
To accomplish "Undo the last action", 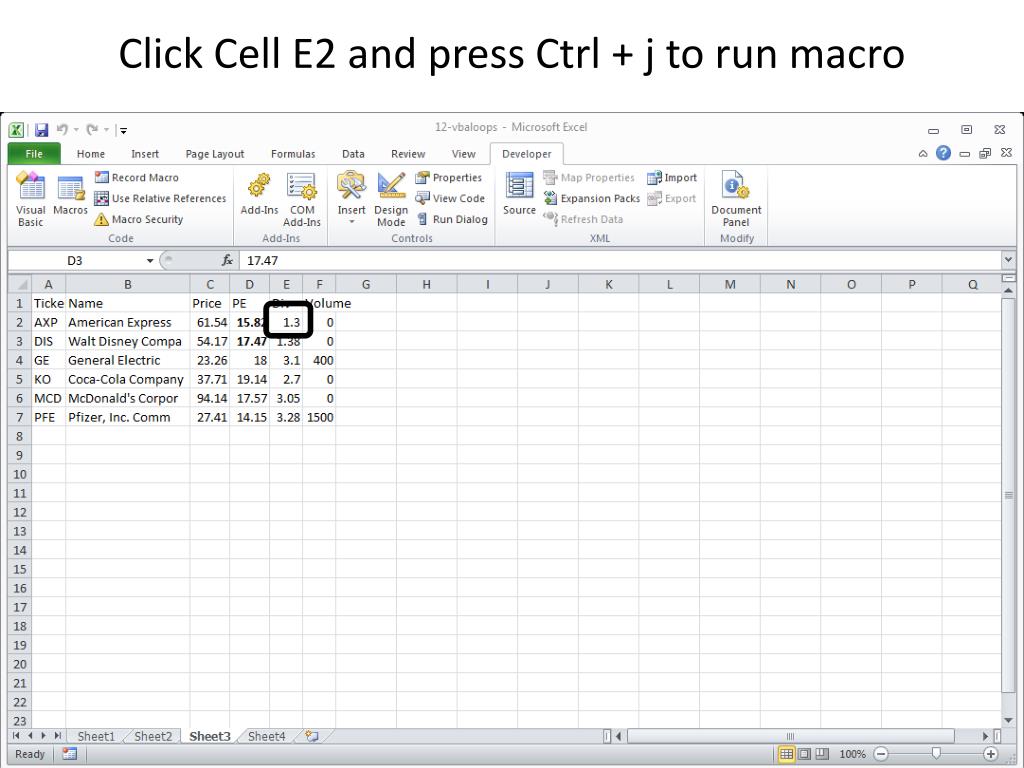I will coord(63,129).
